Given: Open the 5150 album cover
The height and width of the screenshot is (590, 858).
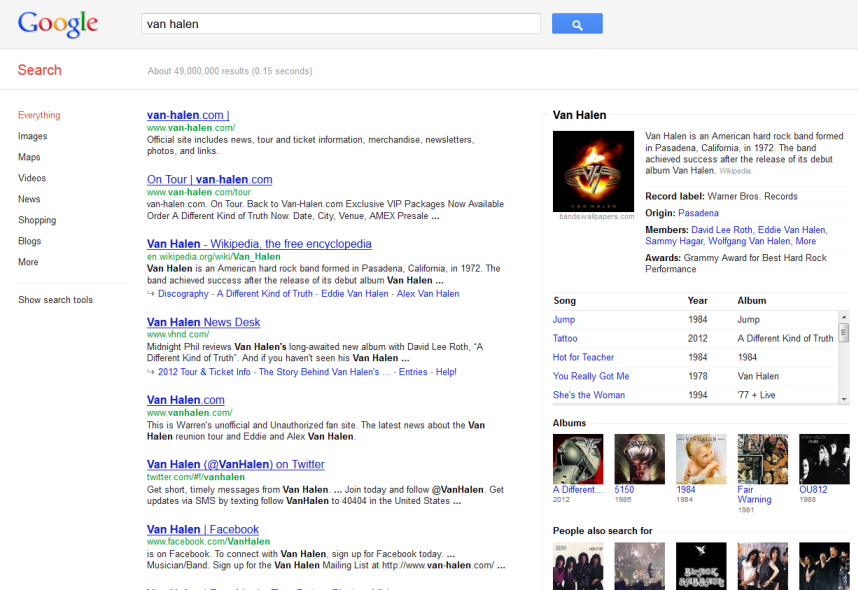Looking at the screenshot, I should click(640, 459).
